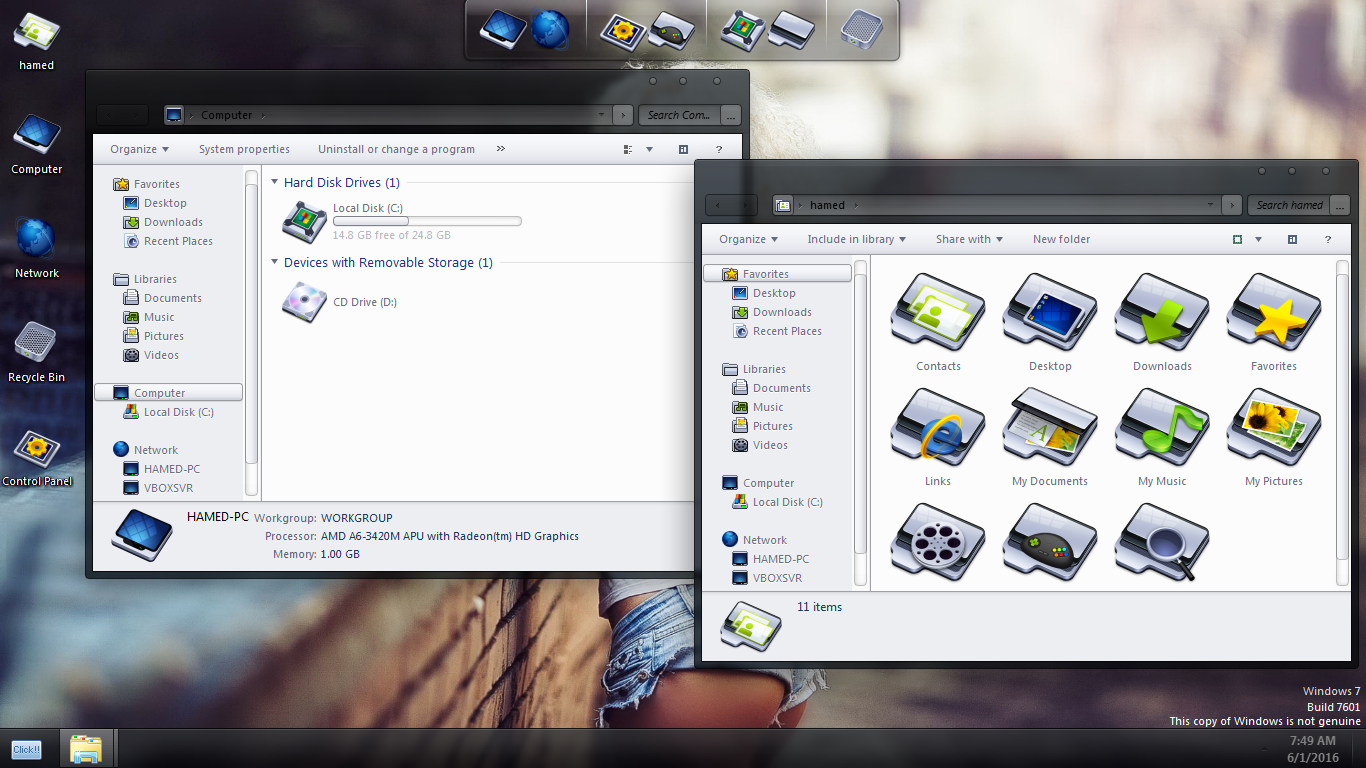Screen dimensions: 1366x768
Task: Click the Search hamed input field
Action: click(1289, 205)
